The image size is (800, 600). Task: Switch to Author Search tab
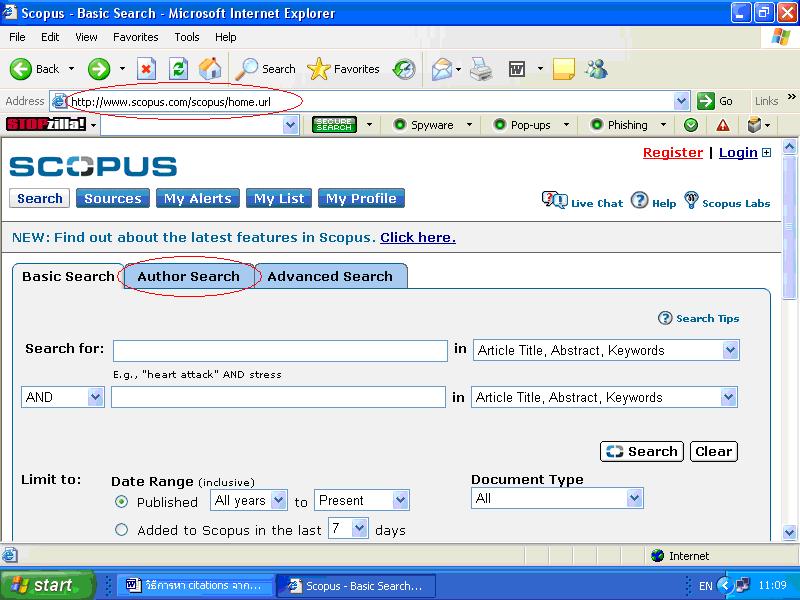point(188,276)
